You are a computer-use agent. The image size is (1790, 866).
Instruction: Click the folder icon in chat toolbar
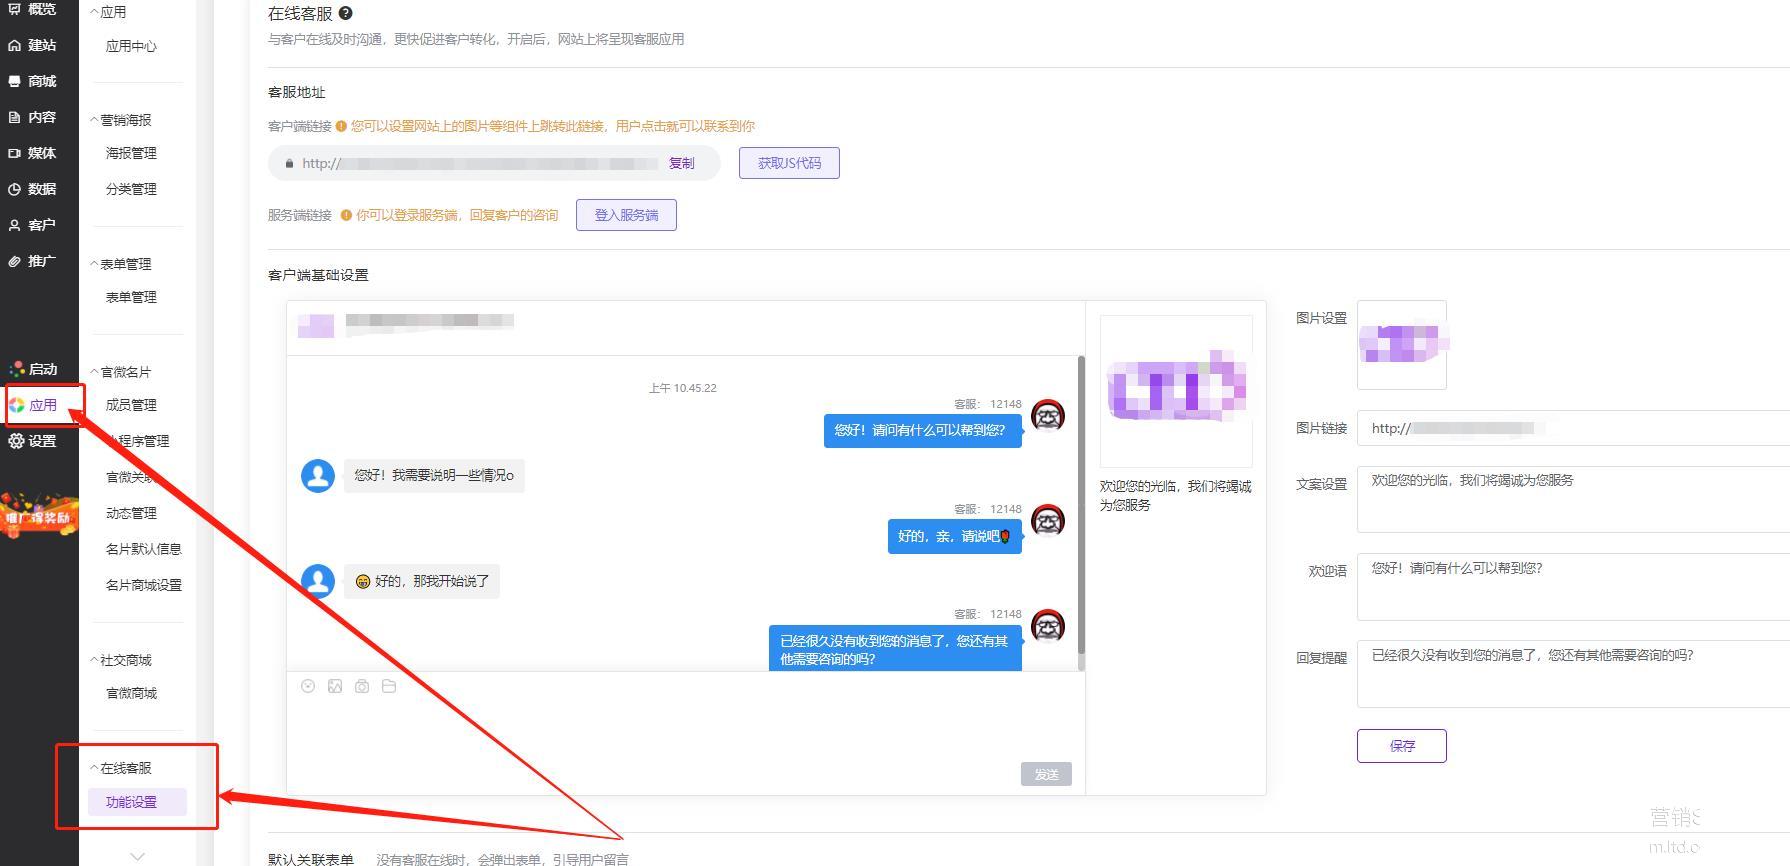tap(389, 686)
